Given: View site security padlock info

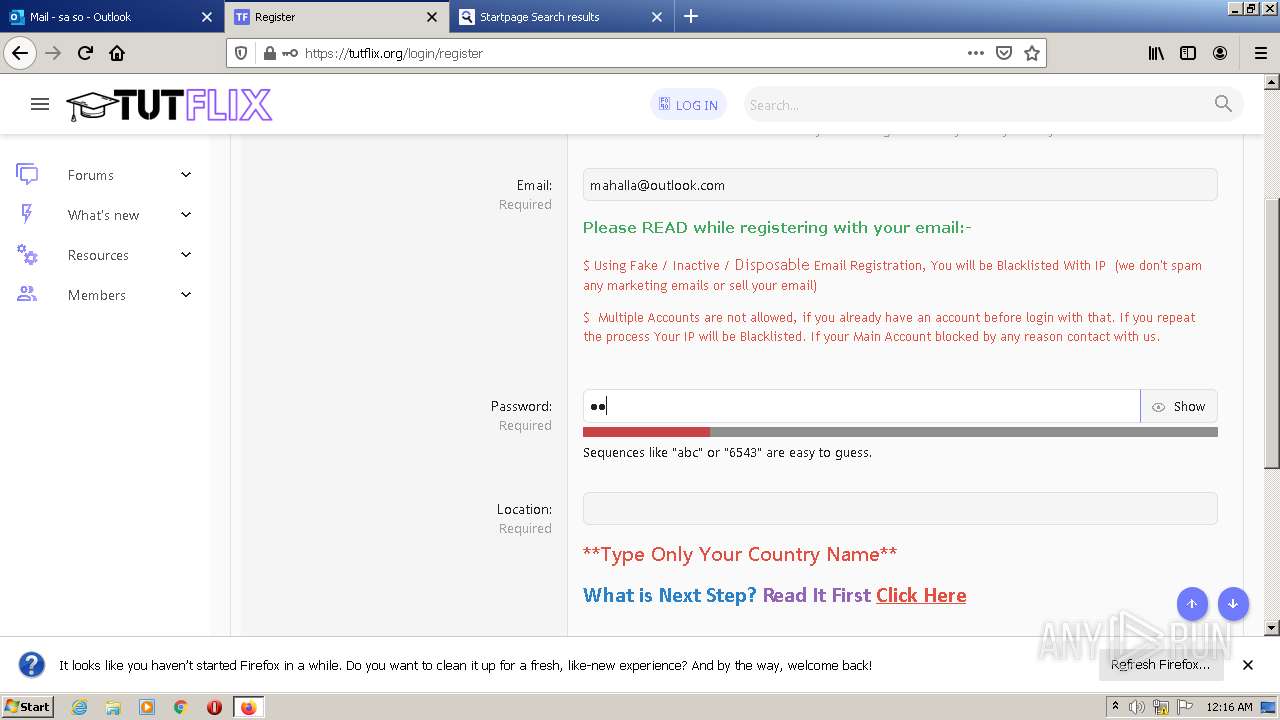Looking at the screenshot, I should [x=269, y=53].
